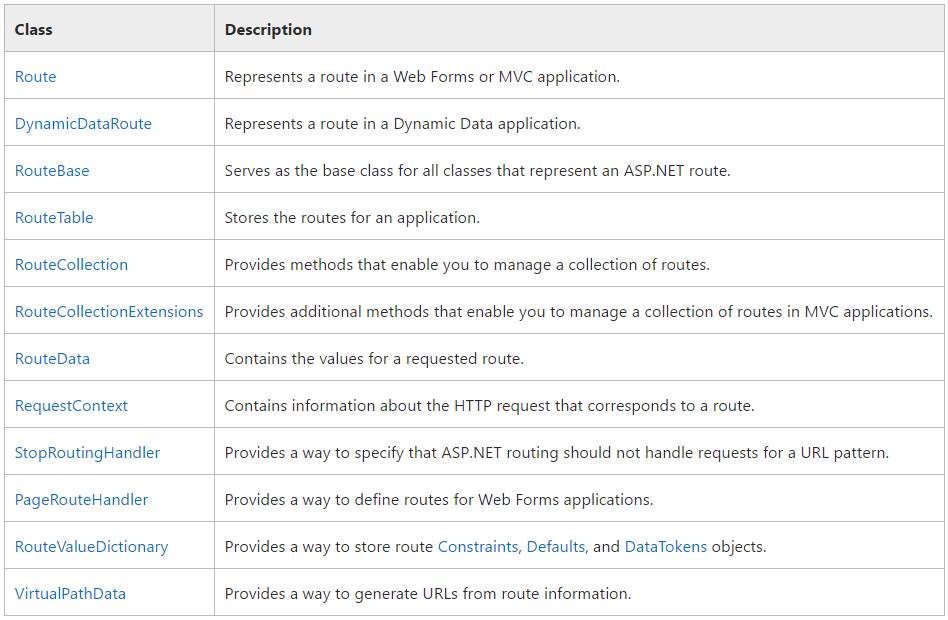Click the 'generate URLs from route information' description
The image size is (948, 620).
428,594
